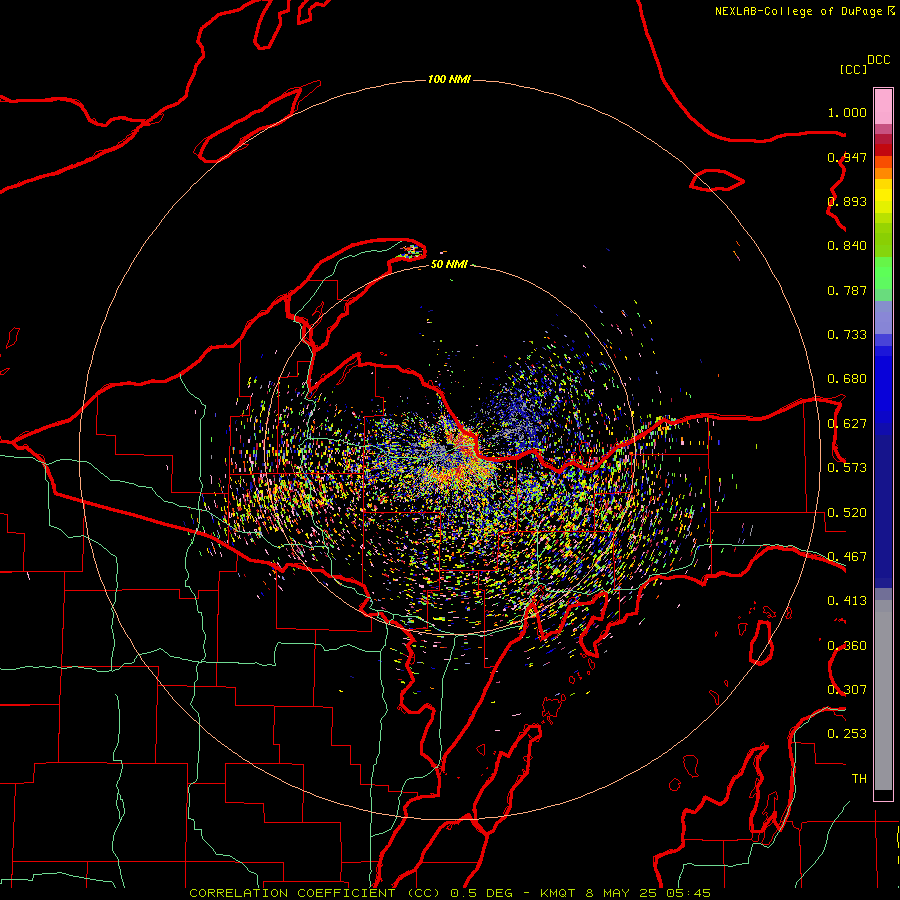900x900 pixels.
Task: Click the 05:45 timestamp in the caption
Action: [688, 893]
